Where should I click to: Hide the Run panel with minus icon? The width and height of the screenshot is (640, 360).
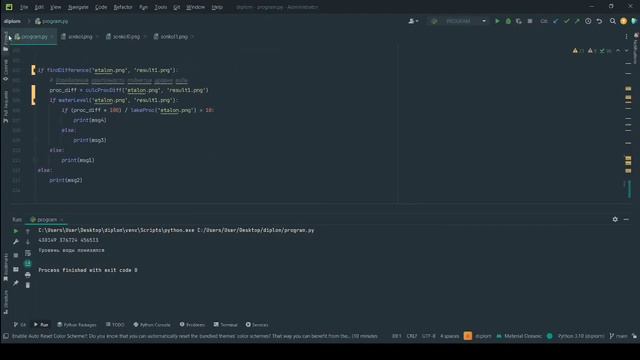tap(626, 219)
